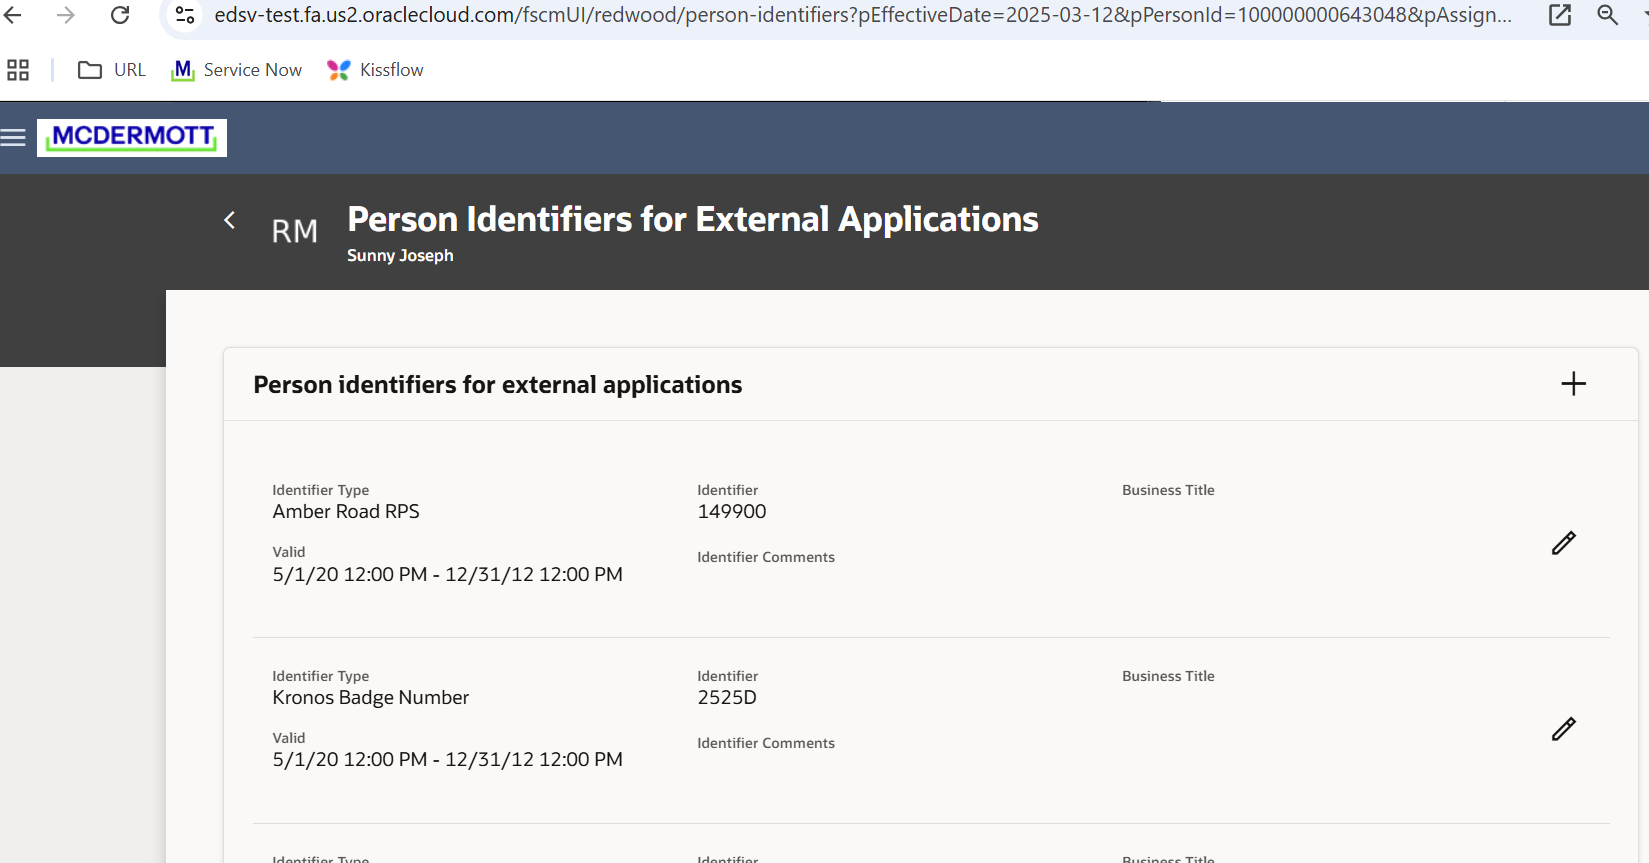The height and width of the screenshot is (863, 1649).
Task: Click the McDermott logo
Action: pyautogui.click(x=132, y=138)
